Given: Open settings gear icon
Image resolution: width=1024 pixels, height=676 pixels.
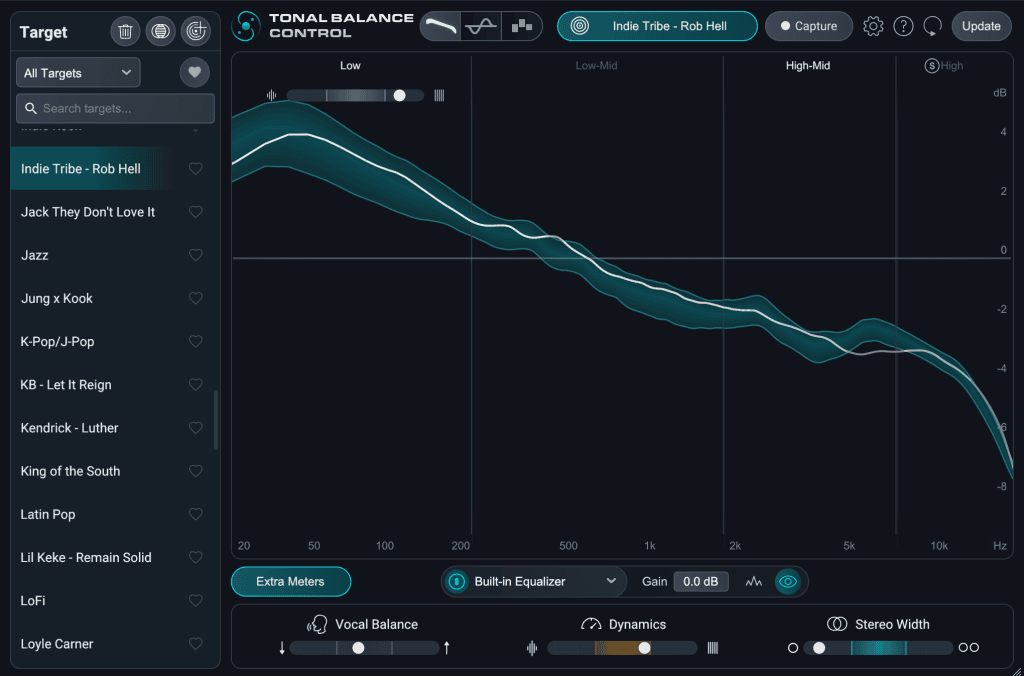Looking at the screenshot, I should (872, 26).
